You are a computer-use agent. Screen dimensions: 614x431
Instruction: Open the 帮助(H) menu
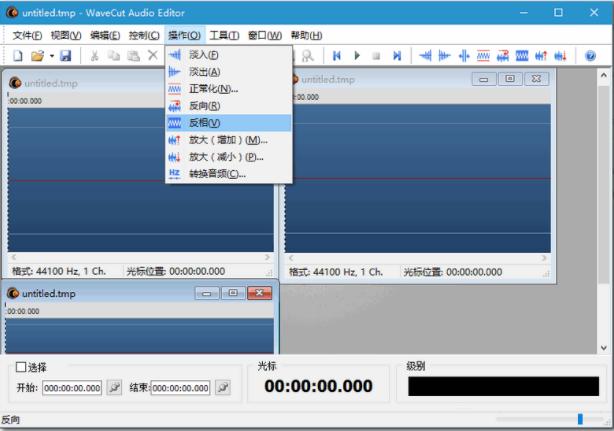(x=306, y=36)
